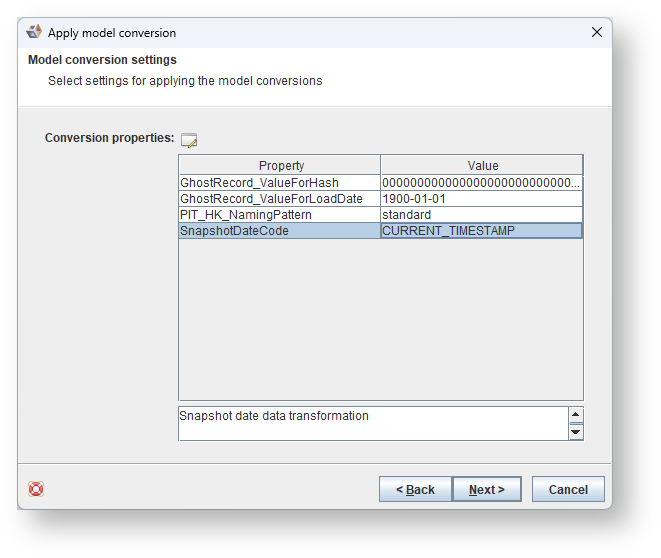Click the Value column header
The width and height of the screenshot is (661, 558).
tap(482, 166)
